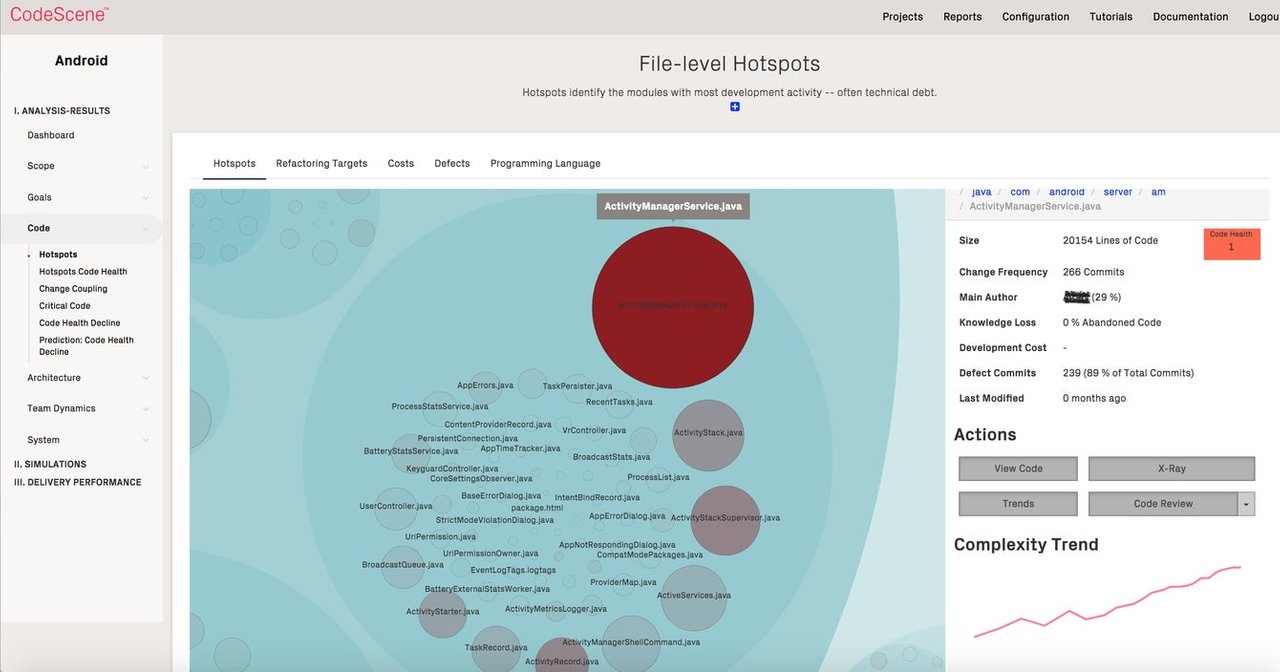
Task: Open the Projects menu
Action: (903, 17)
